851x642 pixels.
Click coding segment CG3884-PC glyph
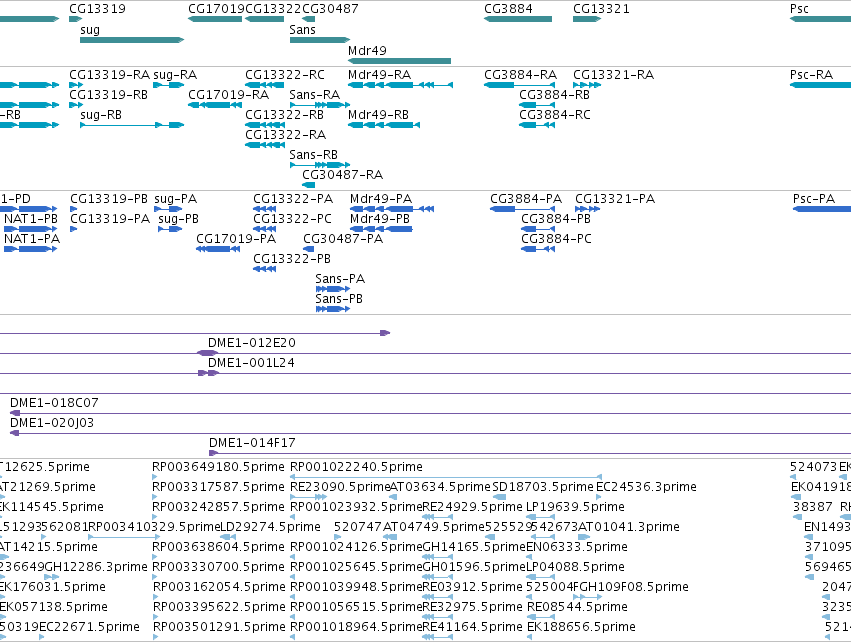click(538, 249)
